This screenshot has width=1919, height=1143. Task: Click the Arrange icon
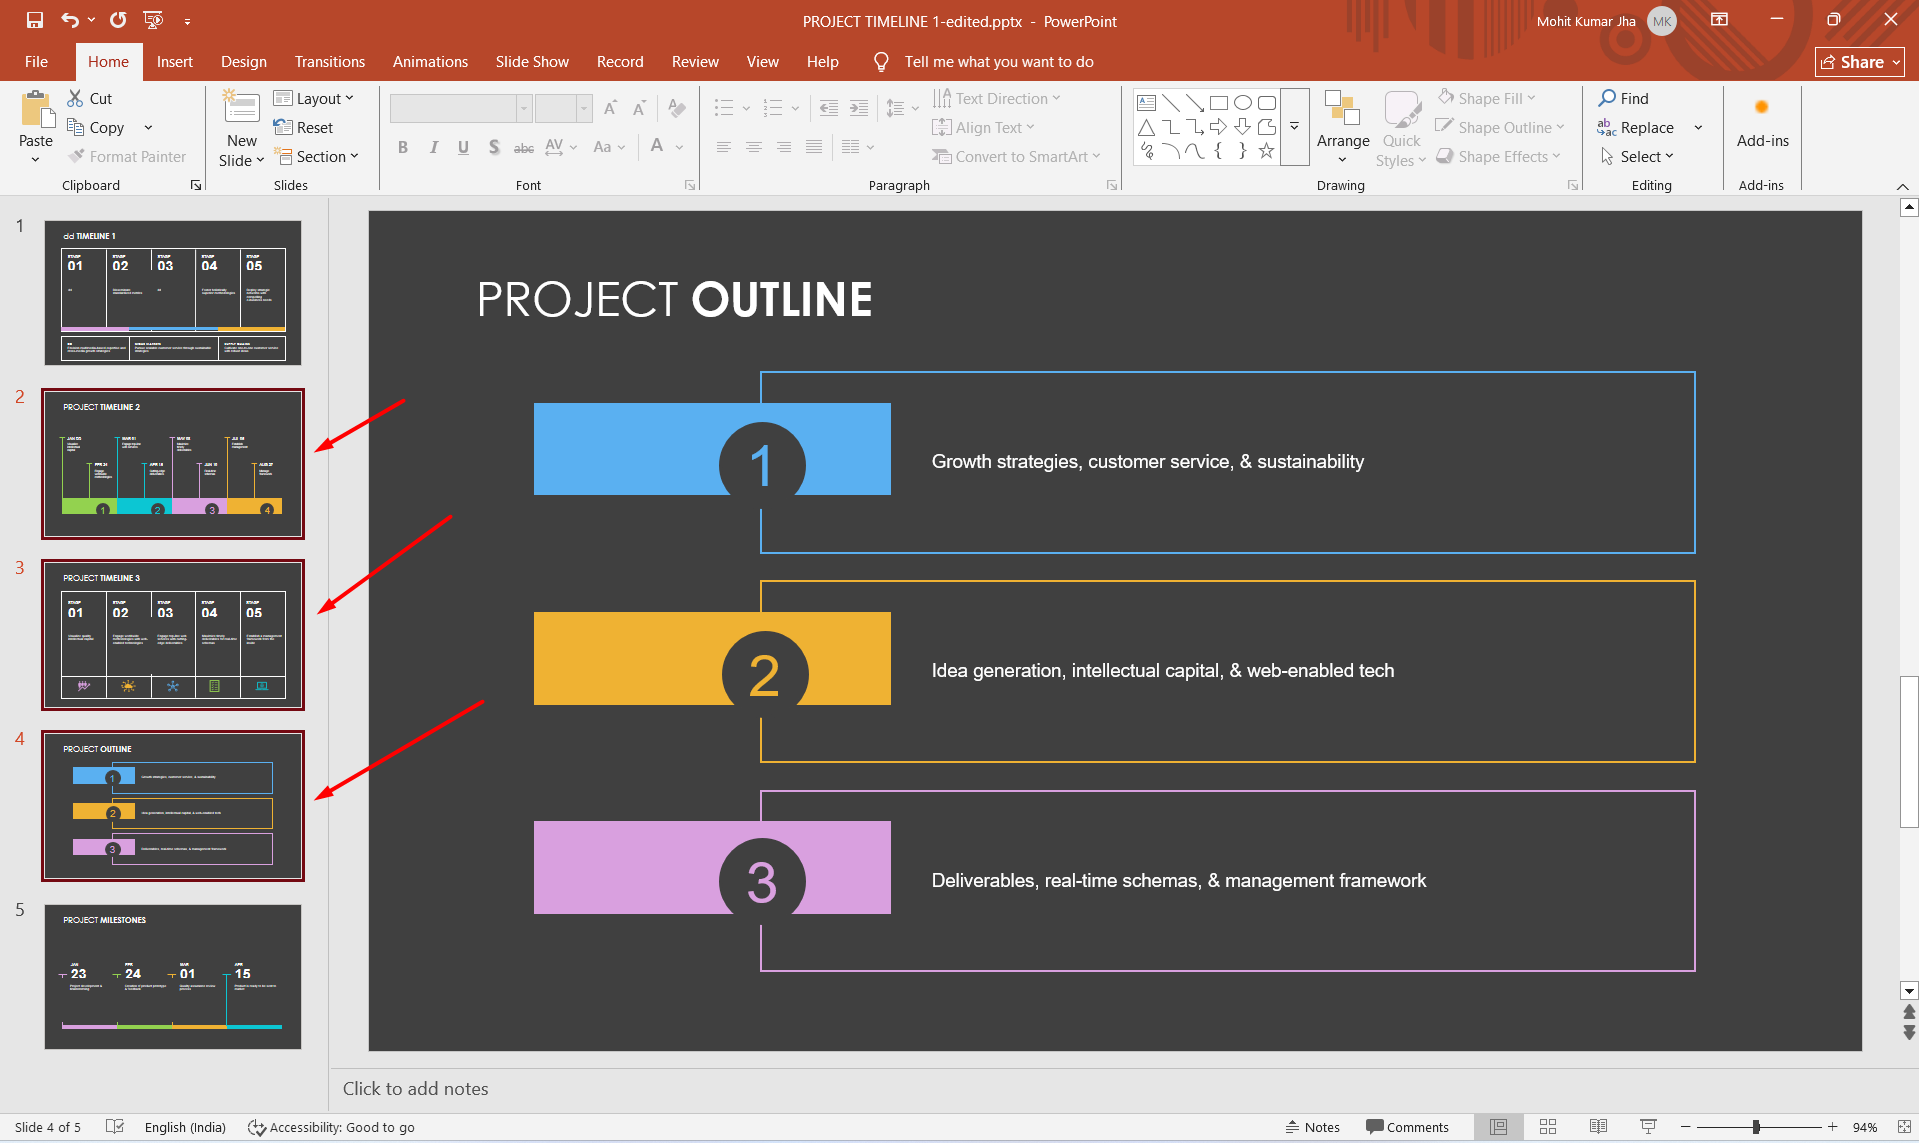coord(1342,109)
